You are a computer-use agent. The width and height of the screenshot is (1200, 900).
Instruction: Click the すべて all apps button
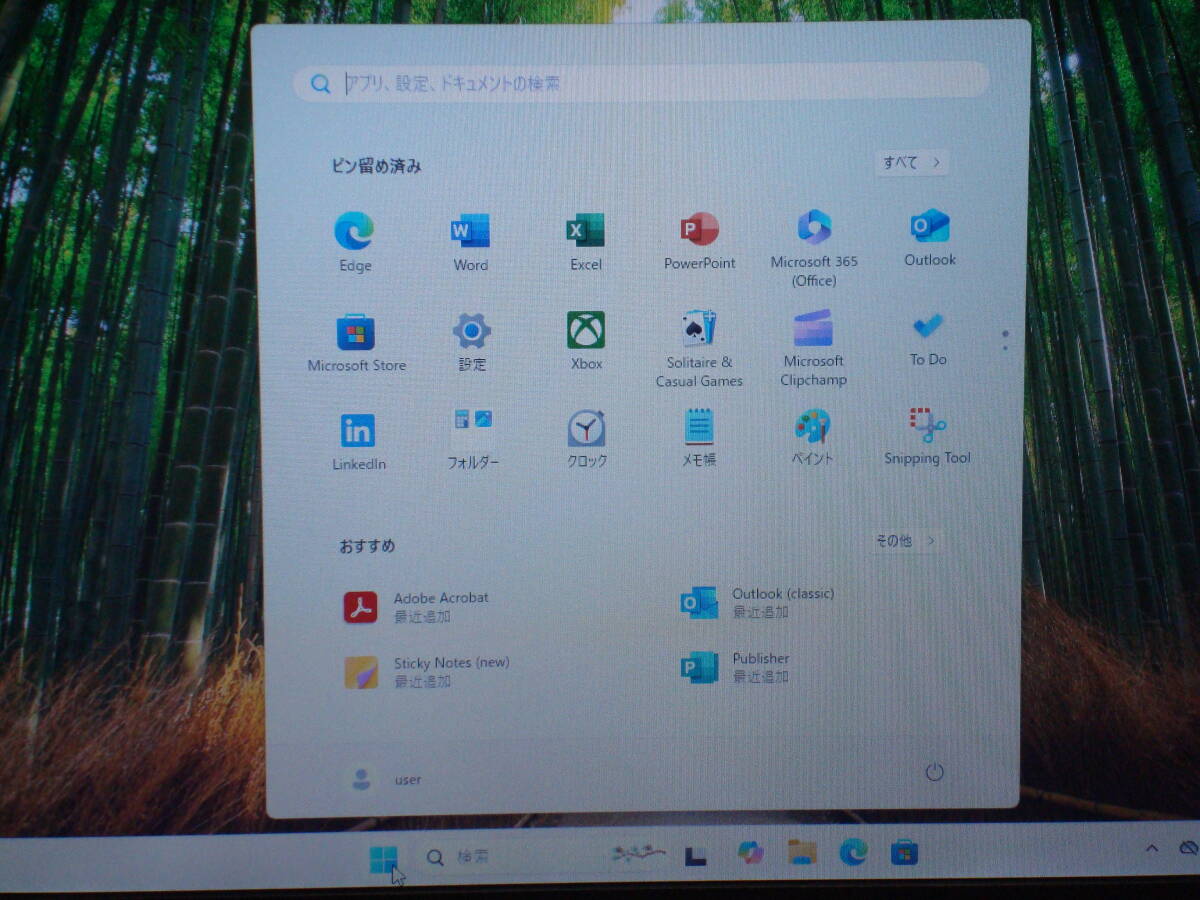(911, 162)
